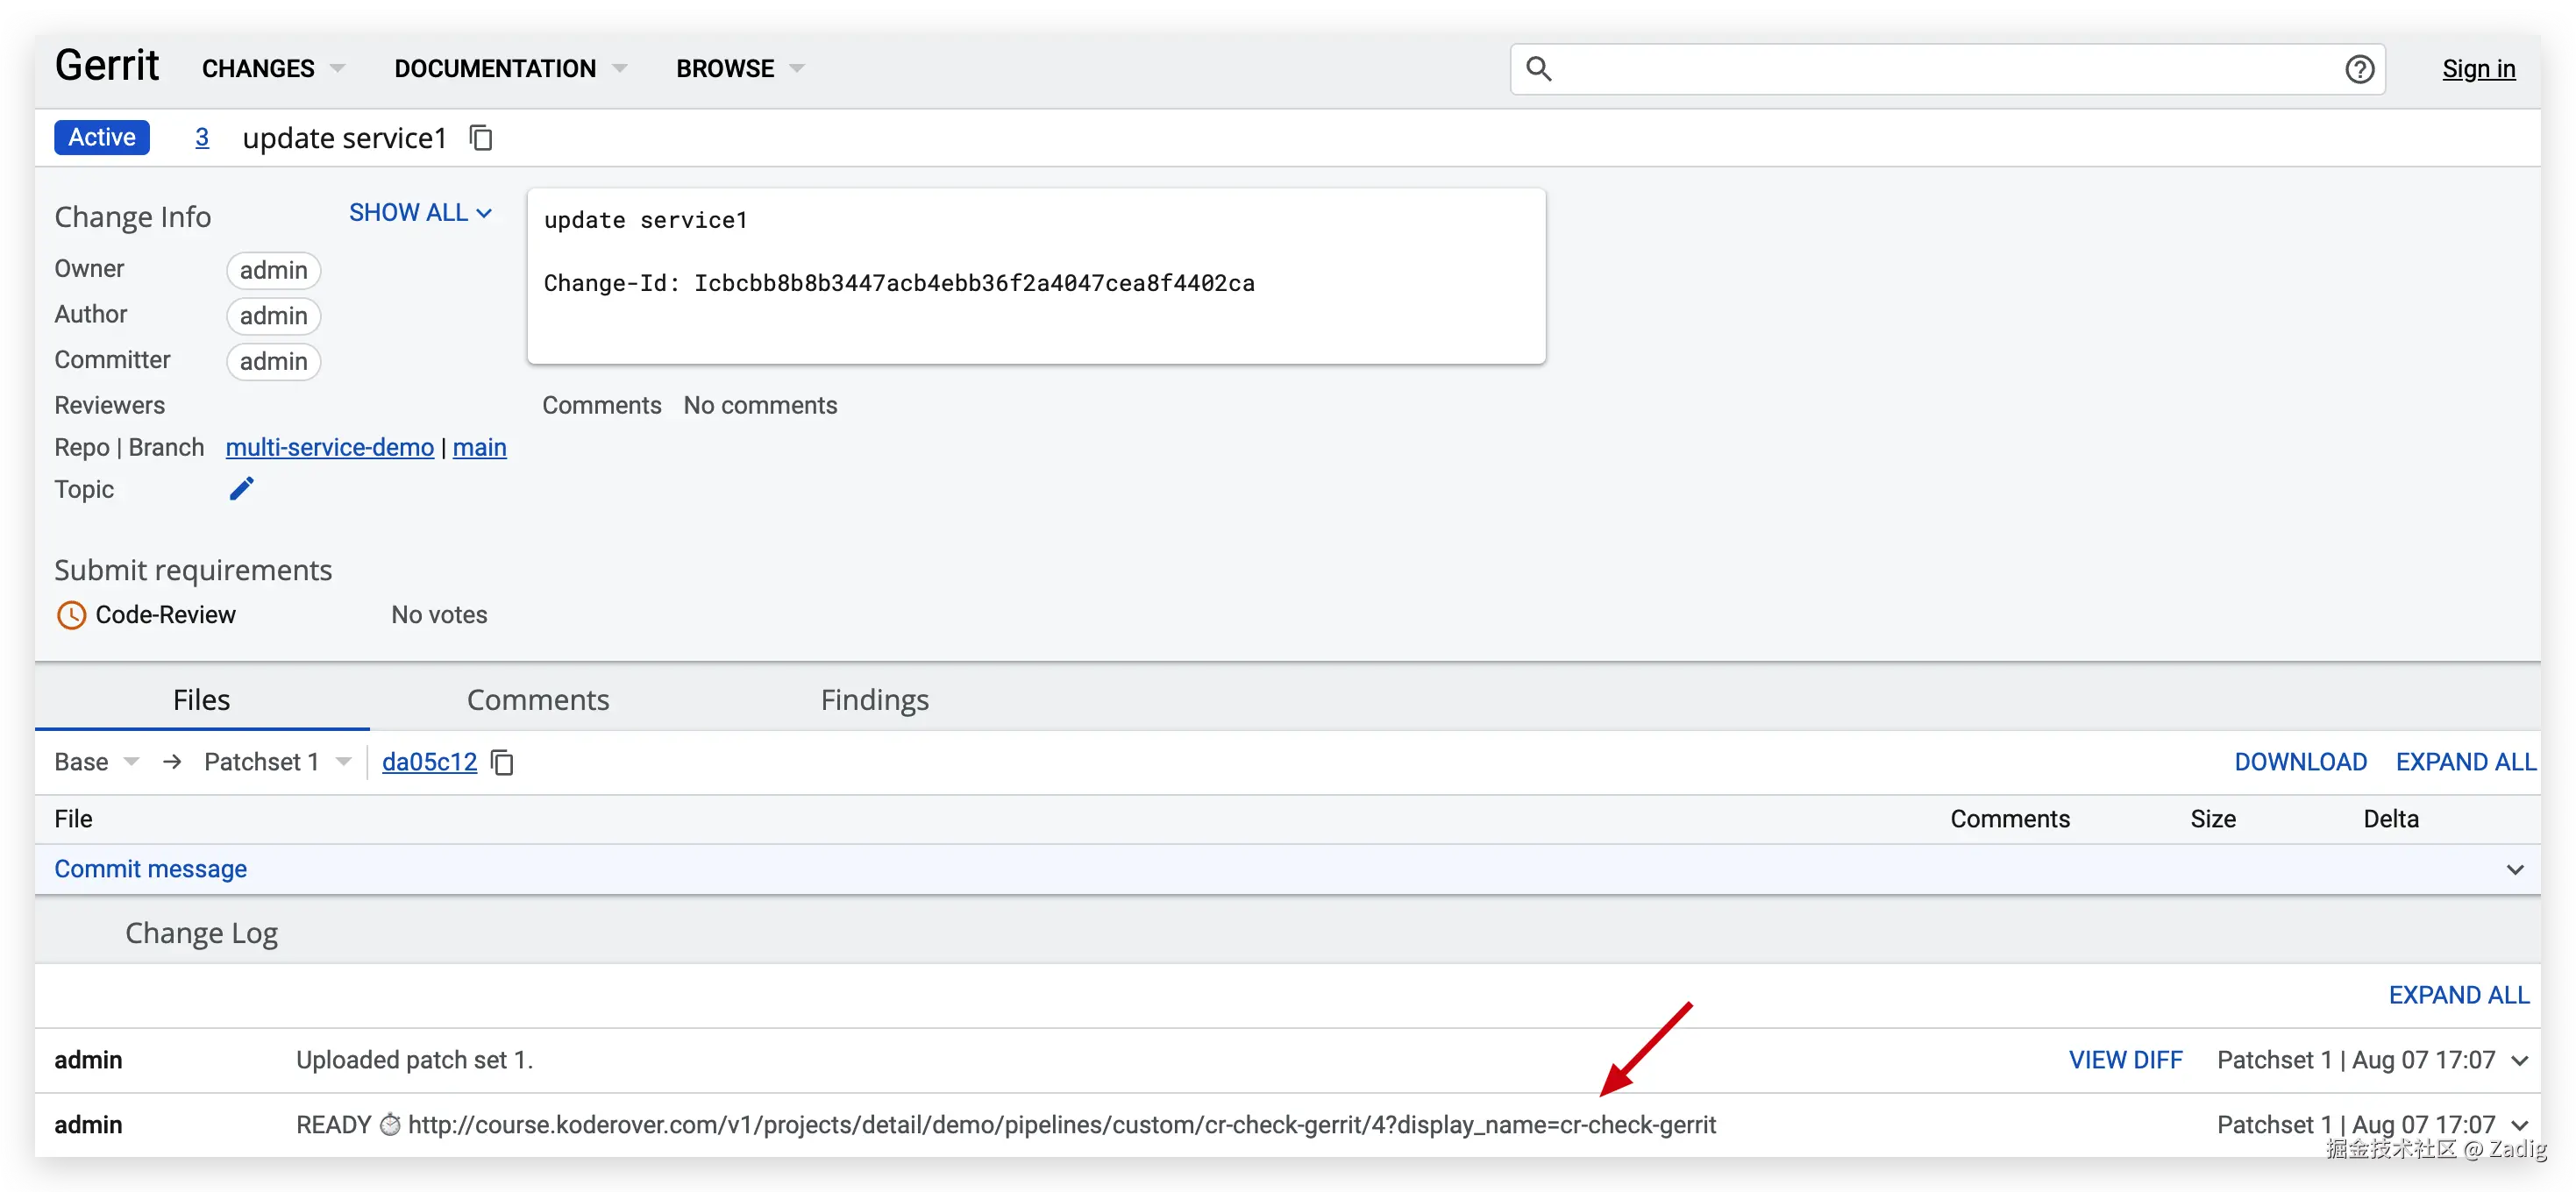Open search help question mark icon
Image resolution: width=2576 pixels, height=1192 pixels.
pyautogui.click(x=2359, y=69)
